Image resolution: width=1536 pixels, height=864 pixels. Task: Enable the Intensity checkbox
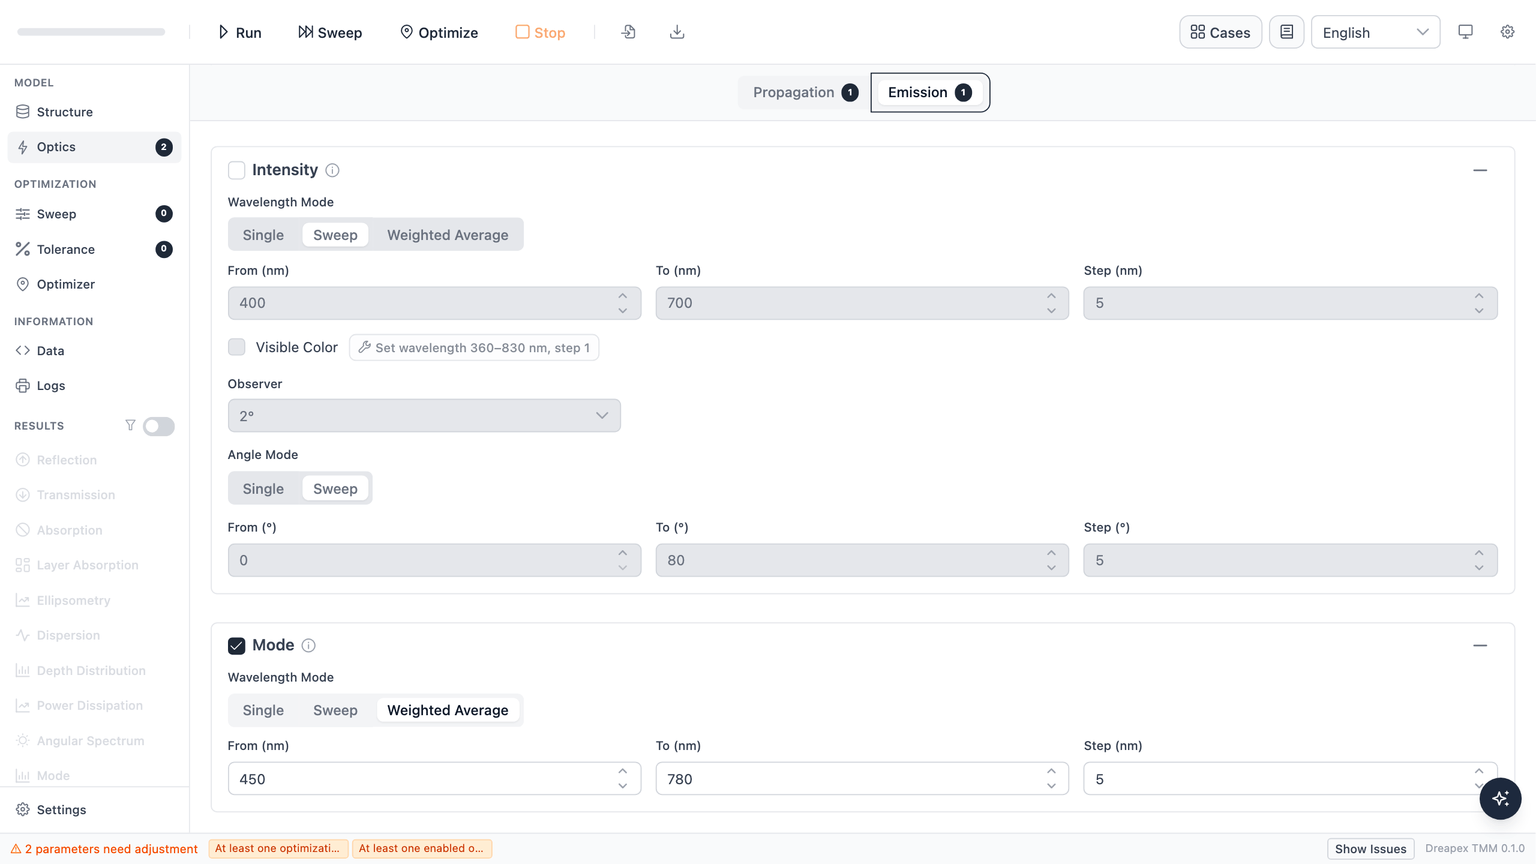coord(236,170)
